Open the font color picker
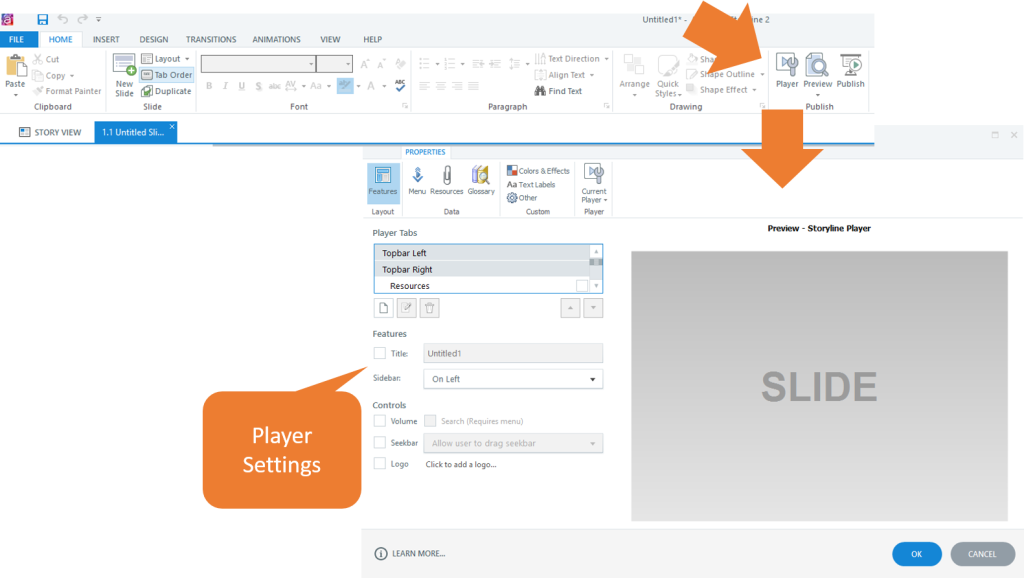This screenshot has height=578, width=1024. [x=371, y=86]
